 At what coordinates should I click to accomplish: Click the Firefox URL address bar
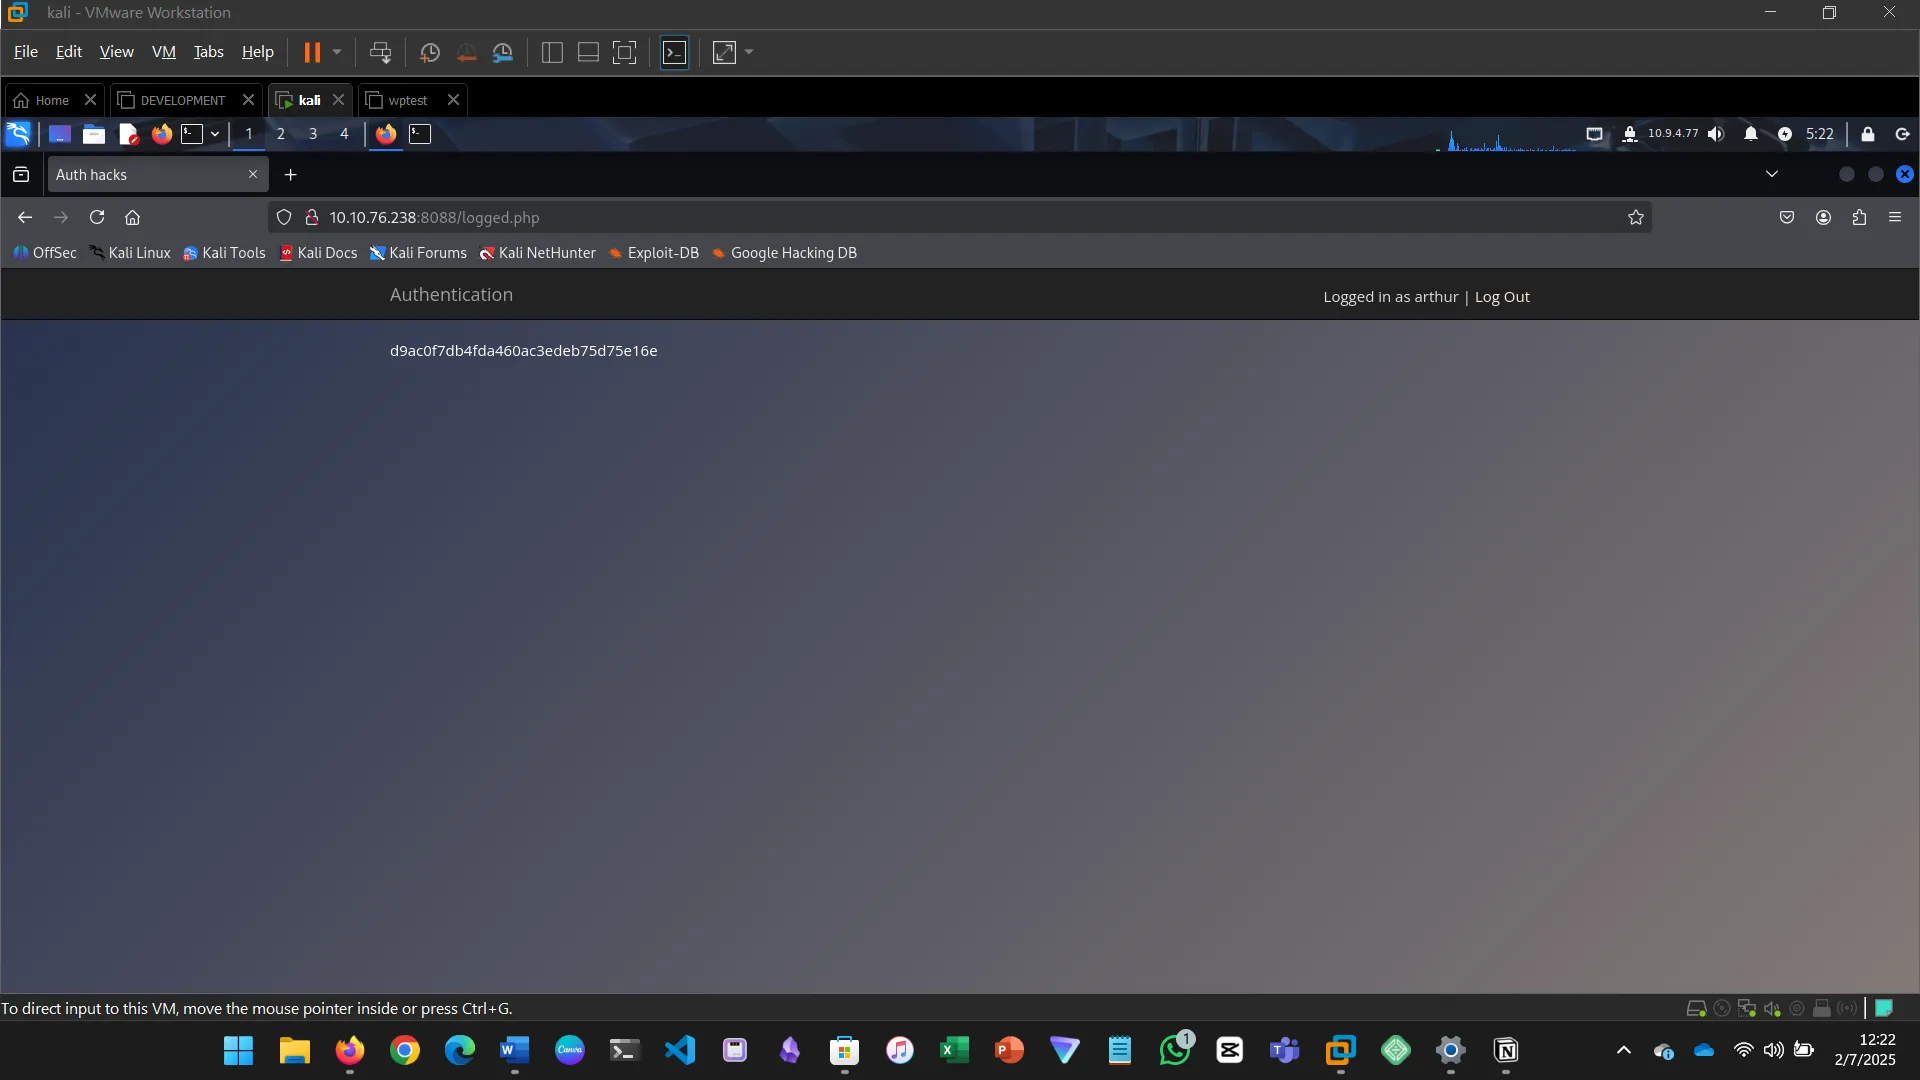click(x=900, y=217)
